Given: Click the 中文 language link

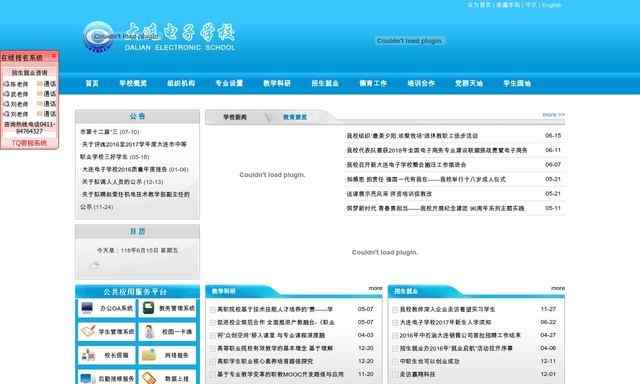Looking at the screenshot, I should [x=531, y=5].
